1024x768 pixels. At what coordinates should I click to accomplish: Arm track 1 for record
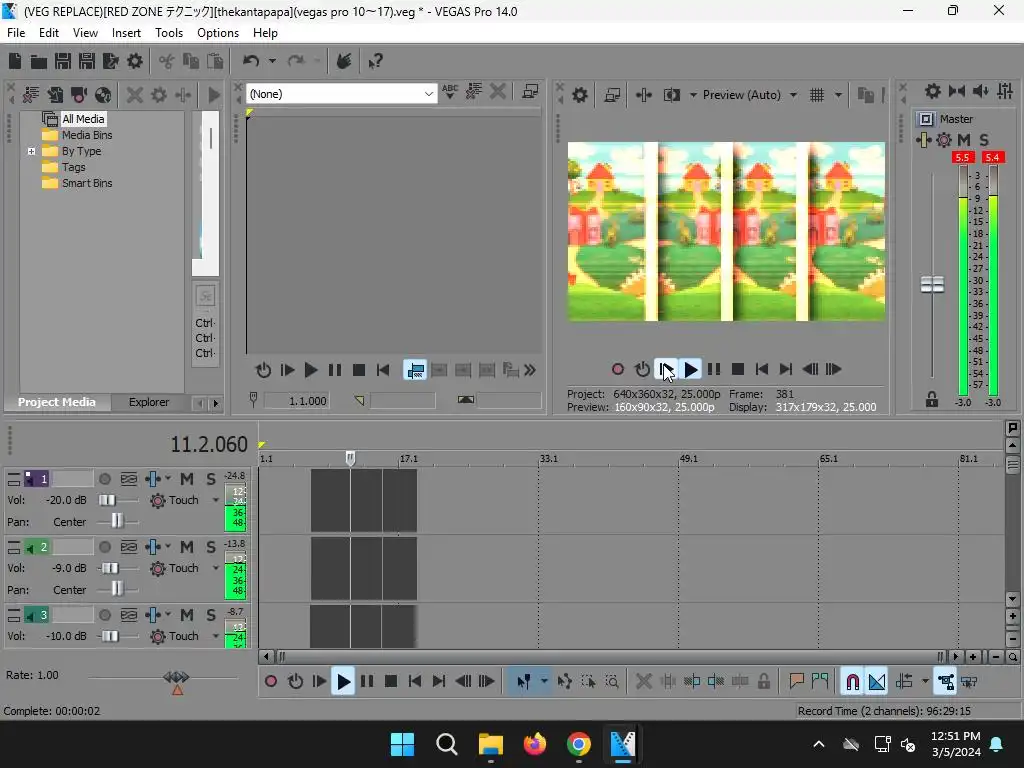point(104,479)
